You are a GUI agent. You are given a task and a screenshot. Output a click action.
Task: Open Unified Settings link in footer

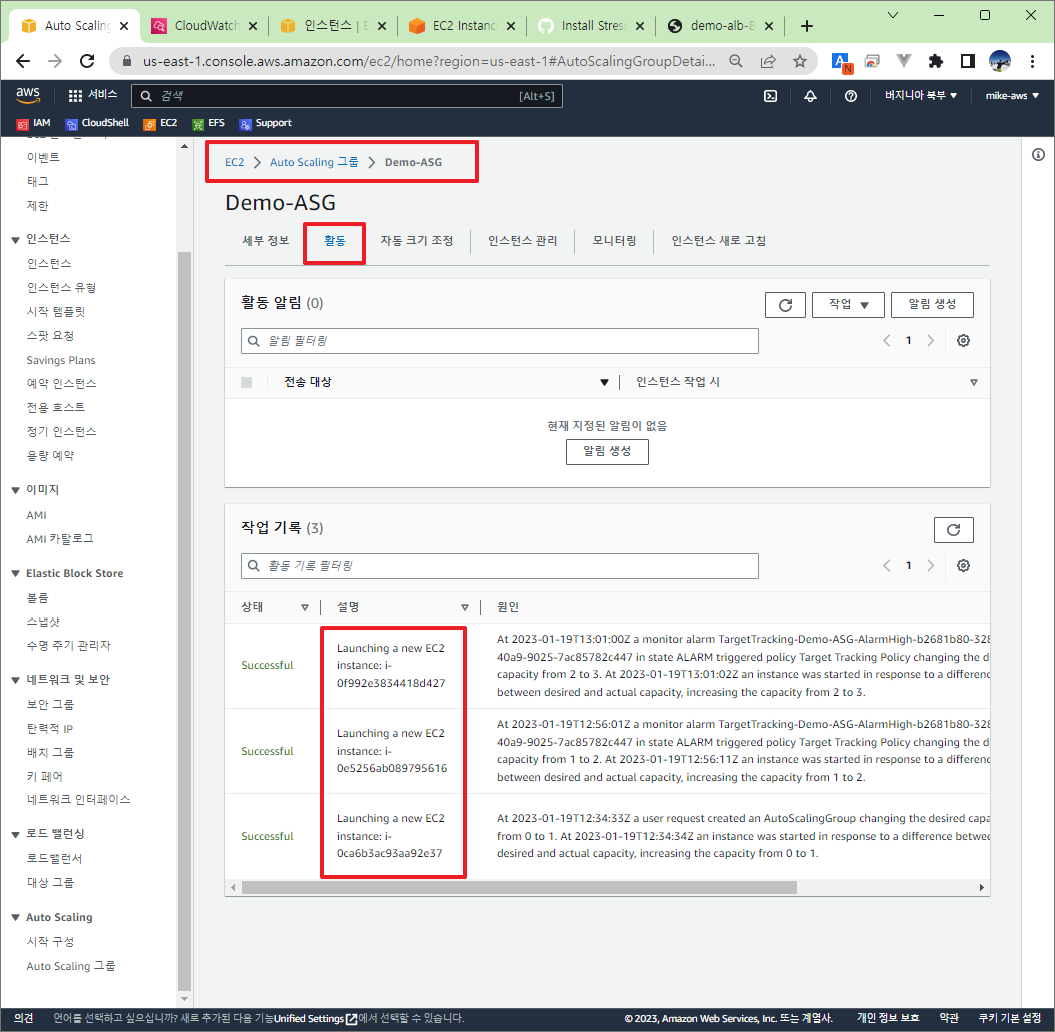click(x=314, y=1019)
